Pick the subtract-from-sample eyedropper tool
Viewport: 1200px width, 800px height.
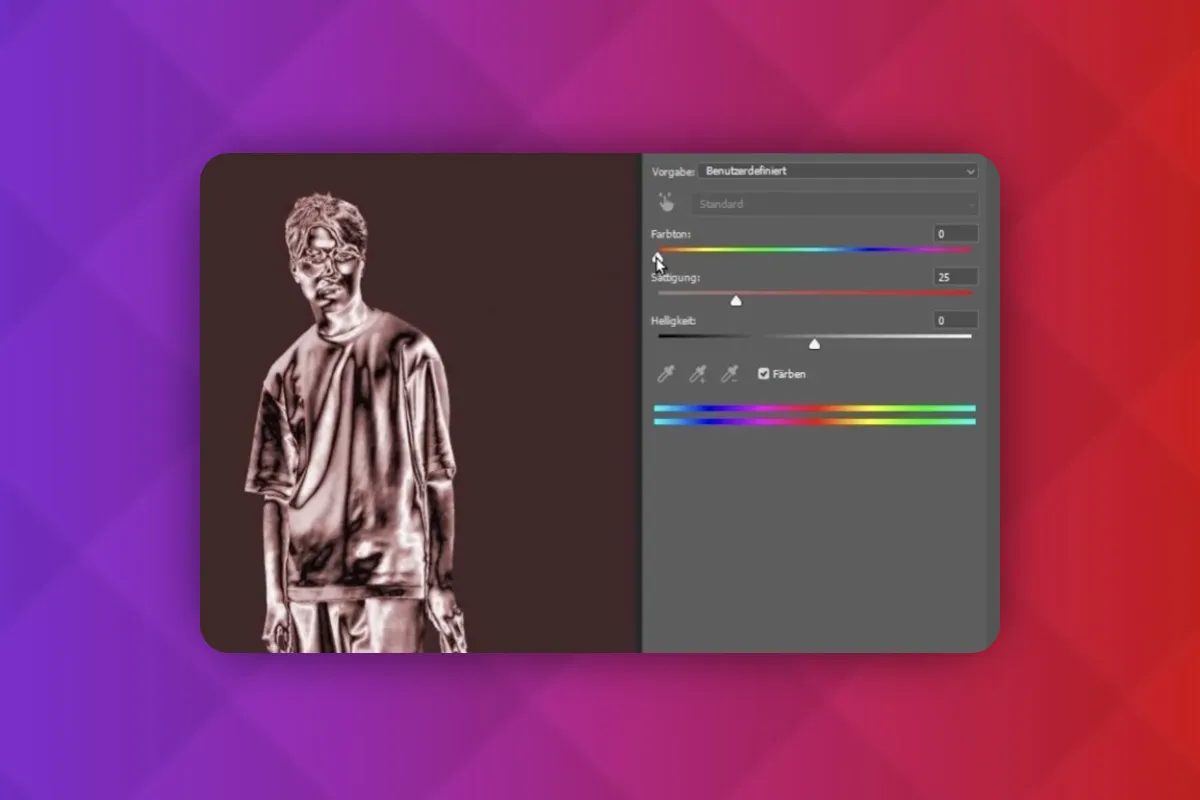(x=730, y=374)
